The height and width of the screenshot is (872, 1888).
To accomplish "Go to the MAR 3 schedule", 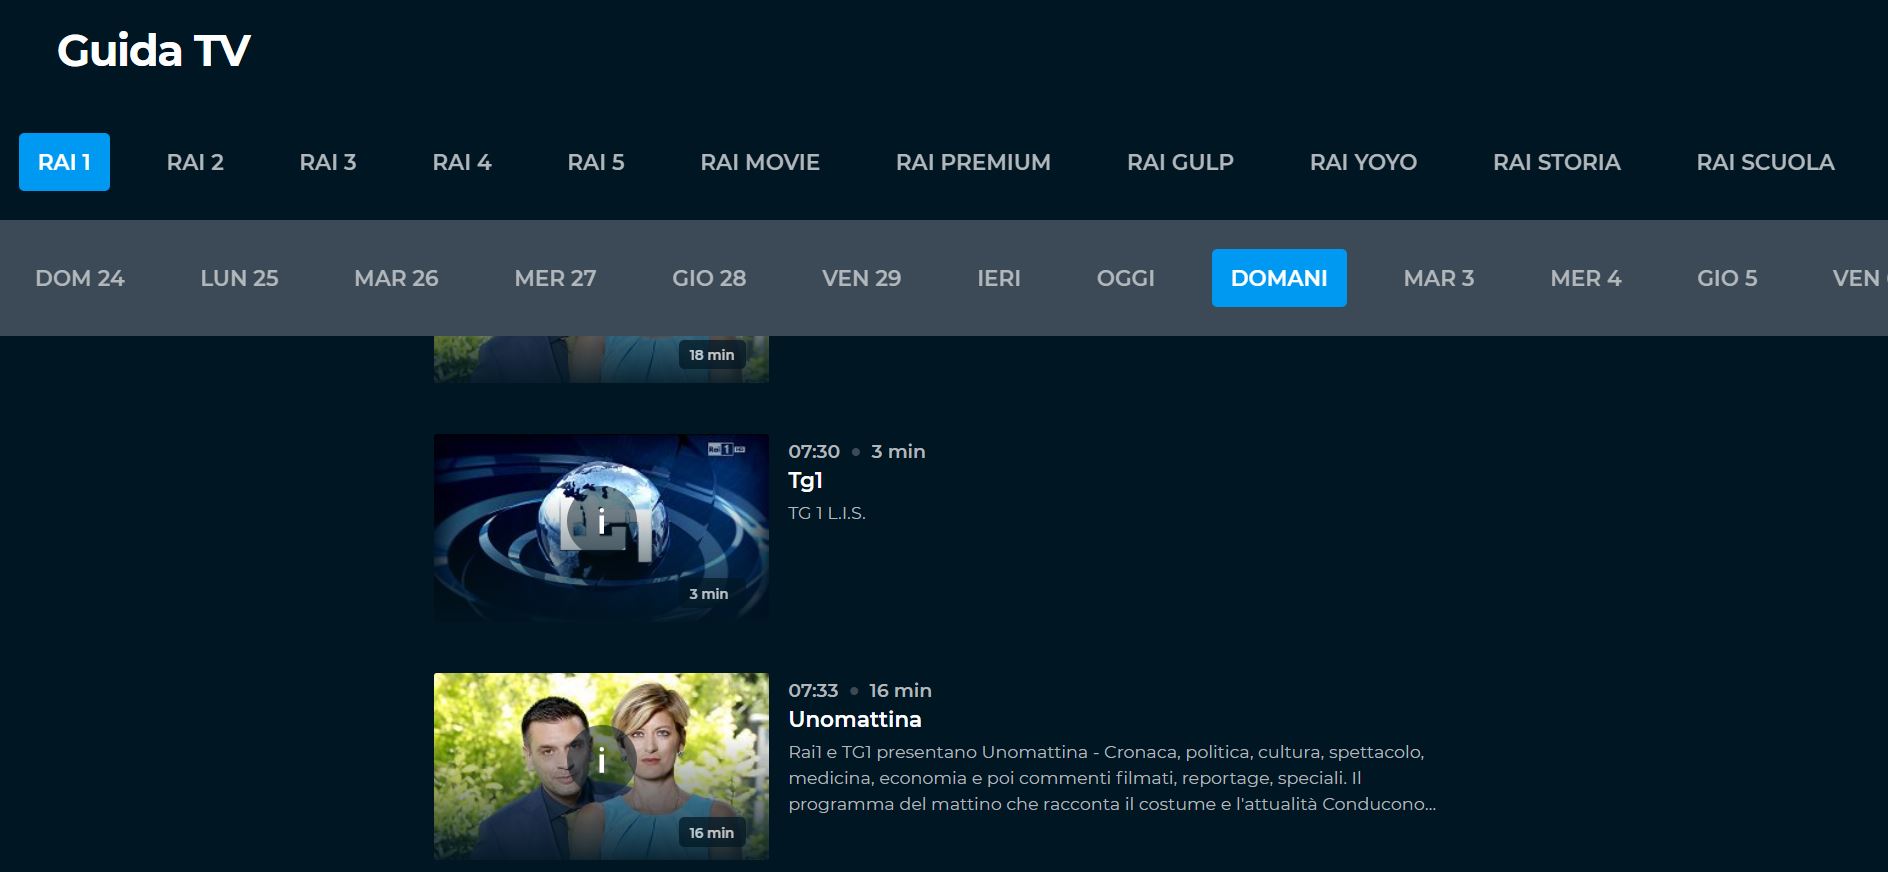I will tap(1439, 278).
